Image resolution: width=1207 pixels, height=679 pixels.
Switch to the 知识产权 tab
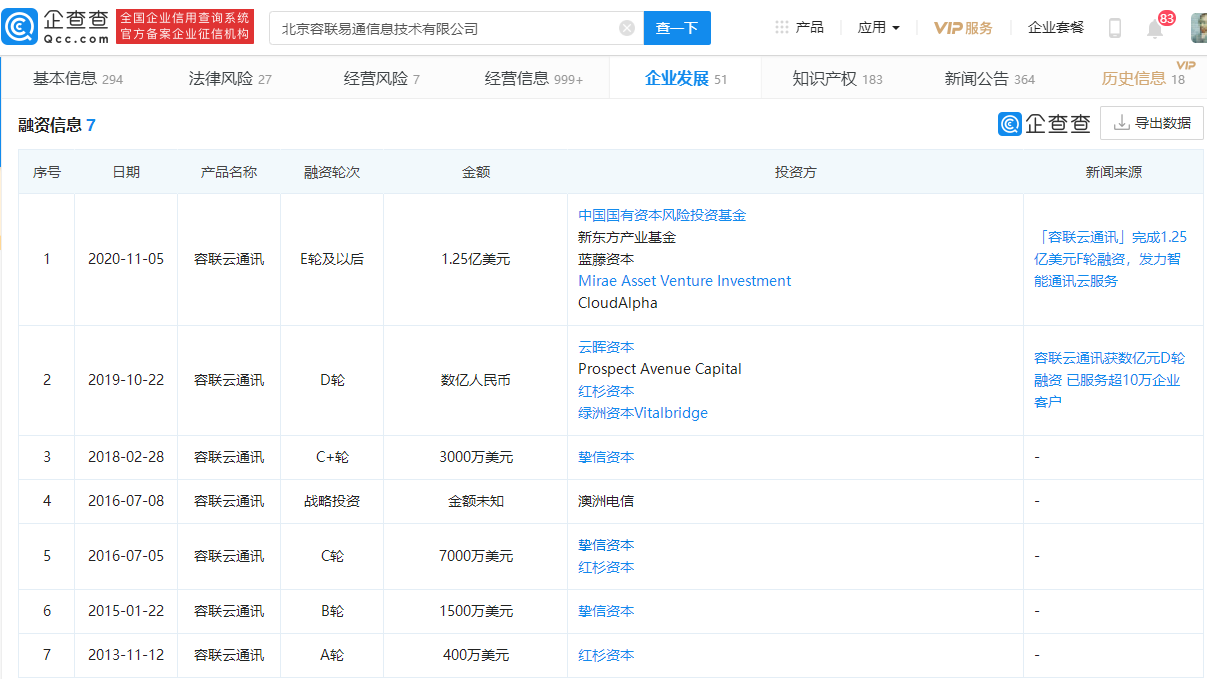pyautogui.click(x=837, y=78)
